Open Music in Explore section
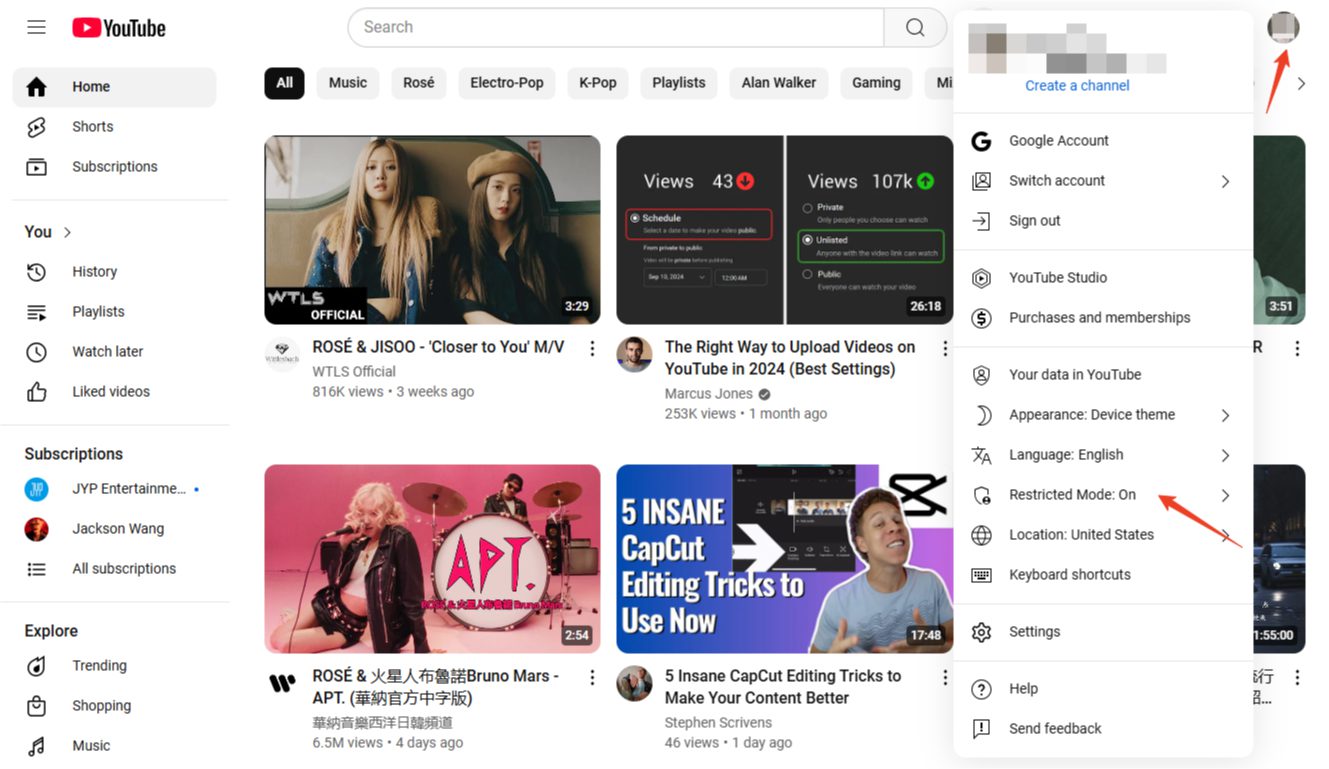This screenshot has width=1329, height=769. [x=114, y=746]
